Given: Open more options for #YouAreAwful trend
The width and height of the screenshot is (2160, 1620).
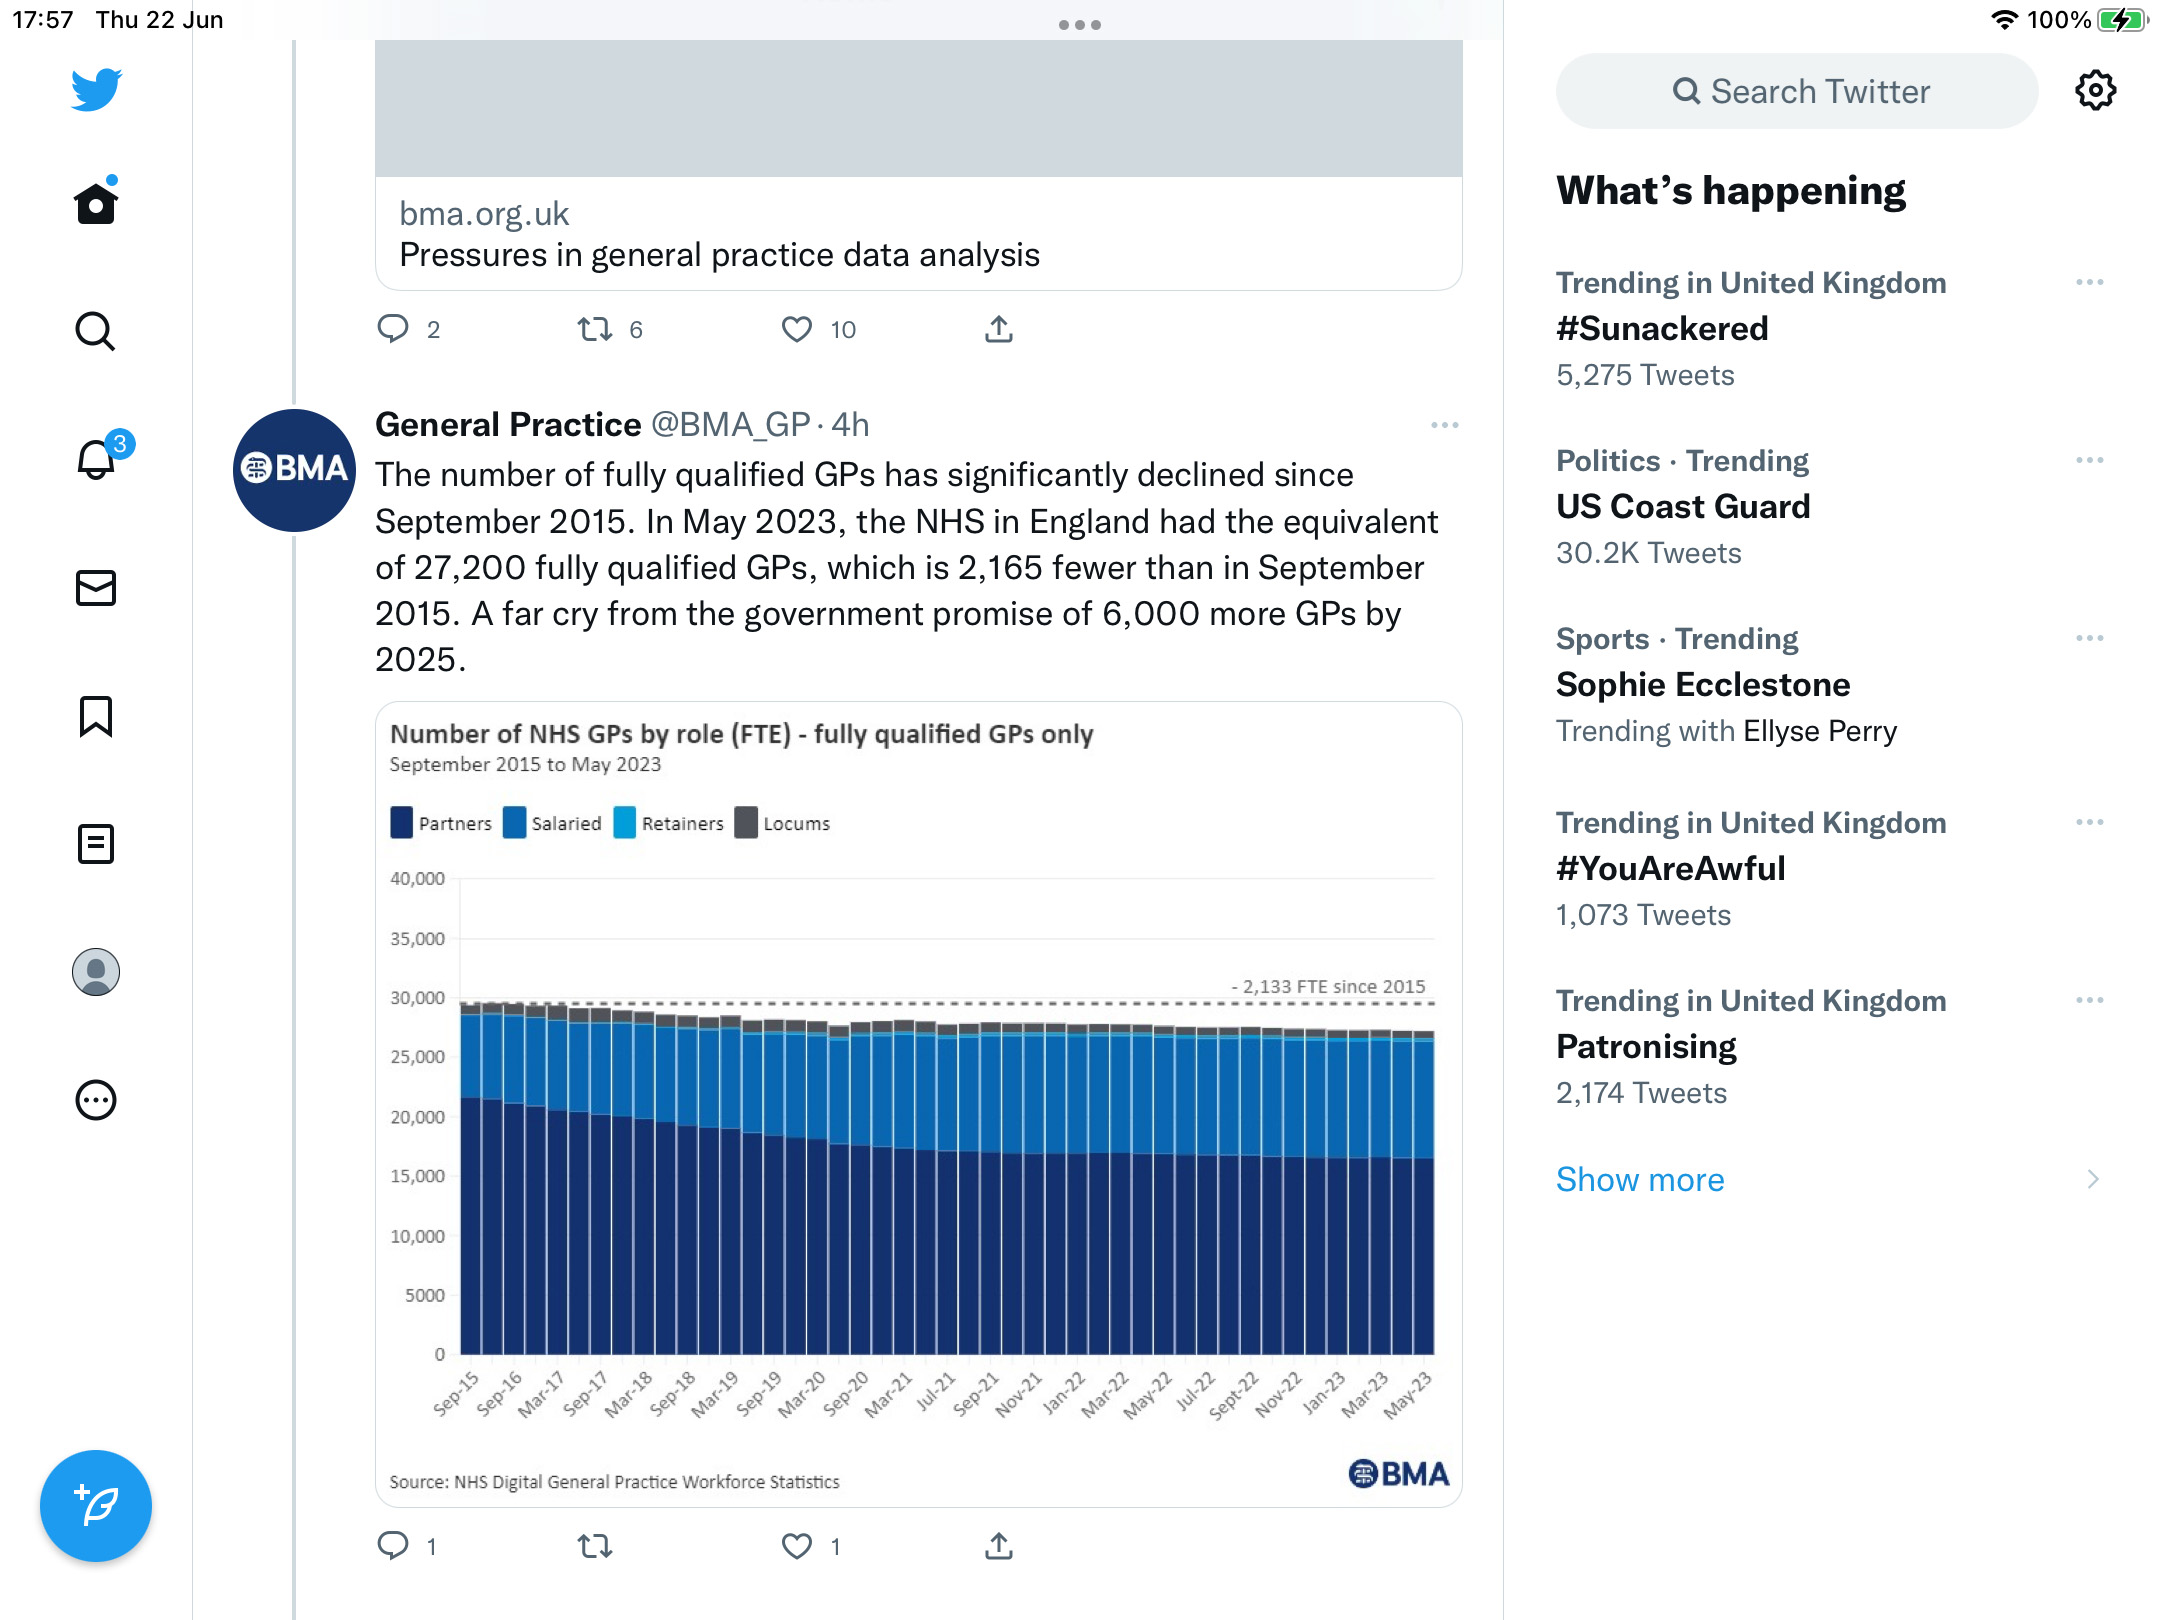Looking at the screenshot, I should (x=2089, y=823).
